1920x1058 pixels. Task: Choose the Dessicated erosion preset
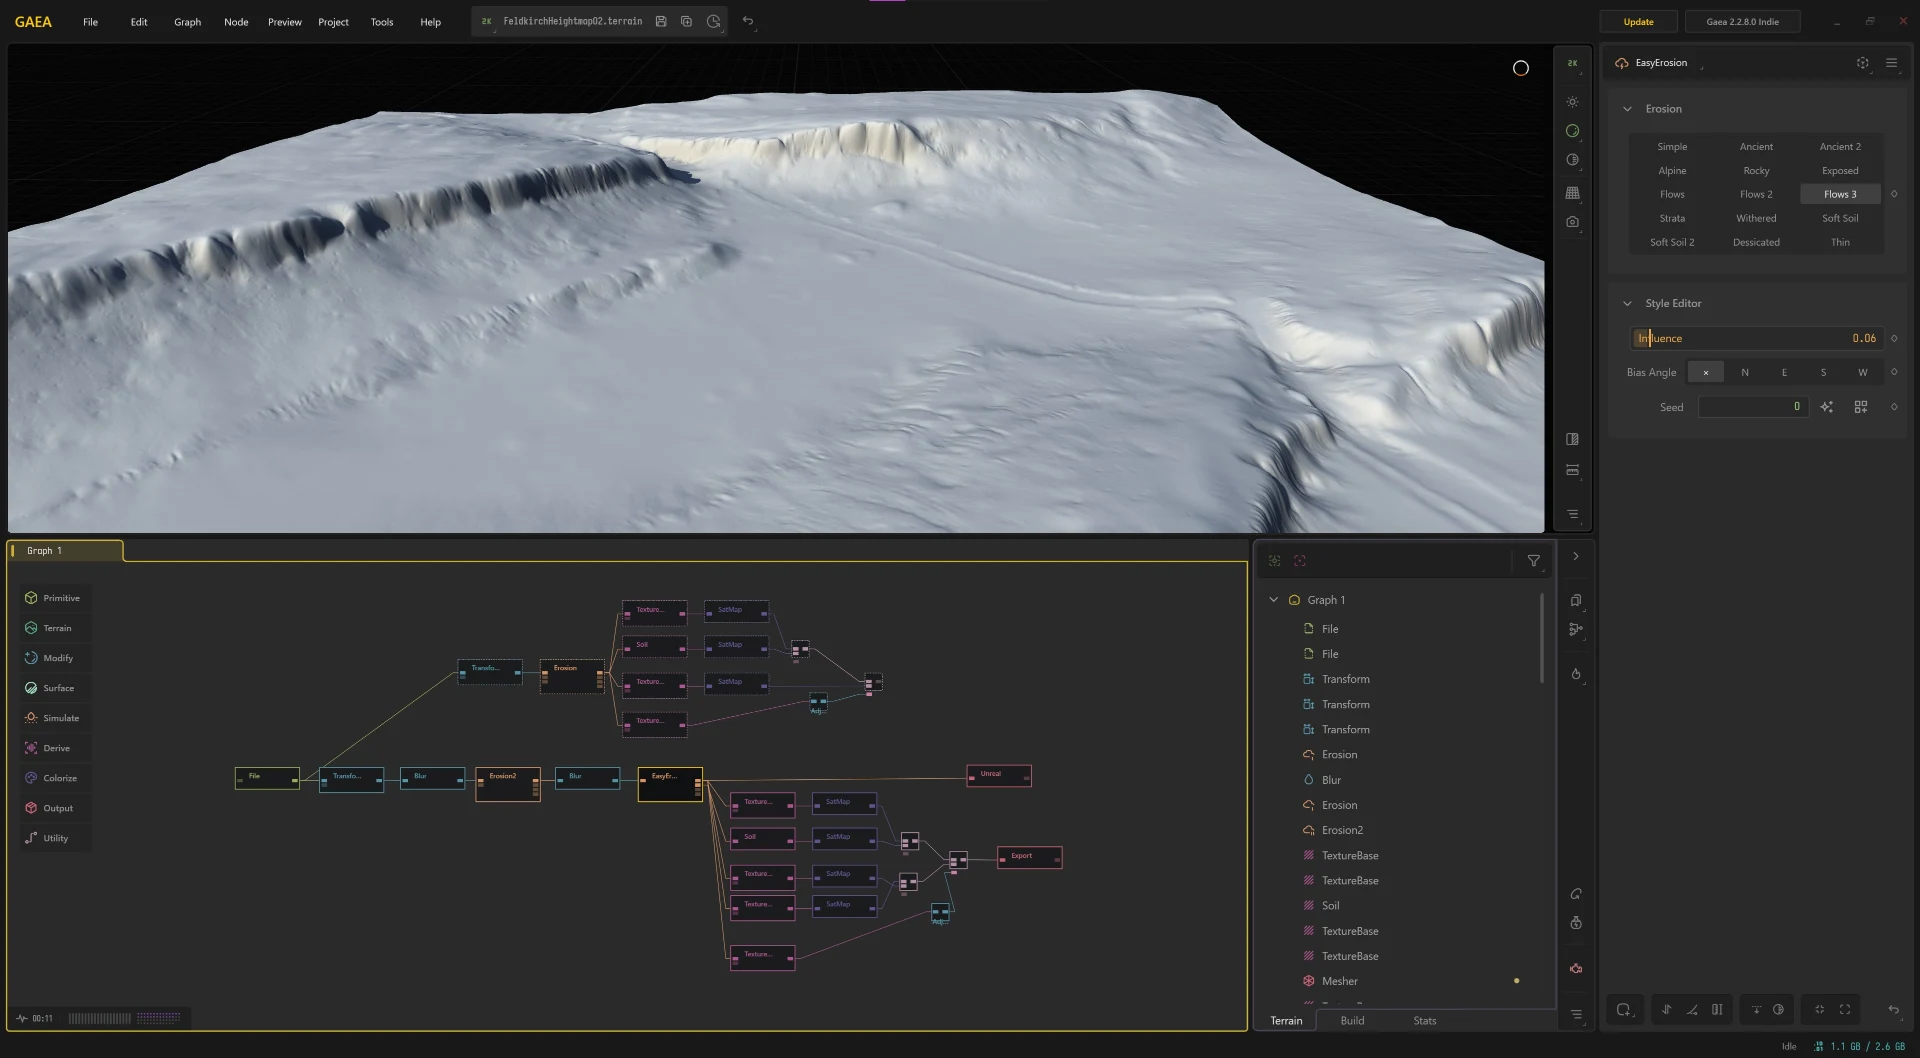pos(1756,243)
